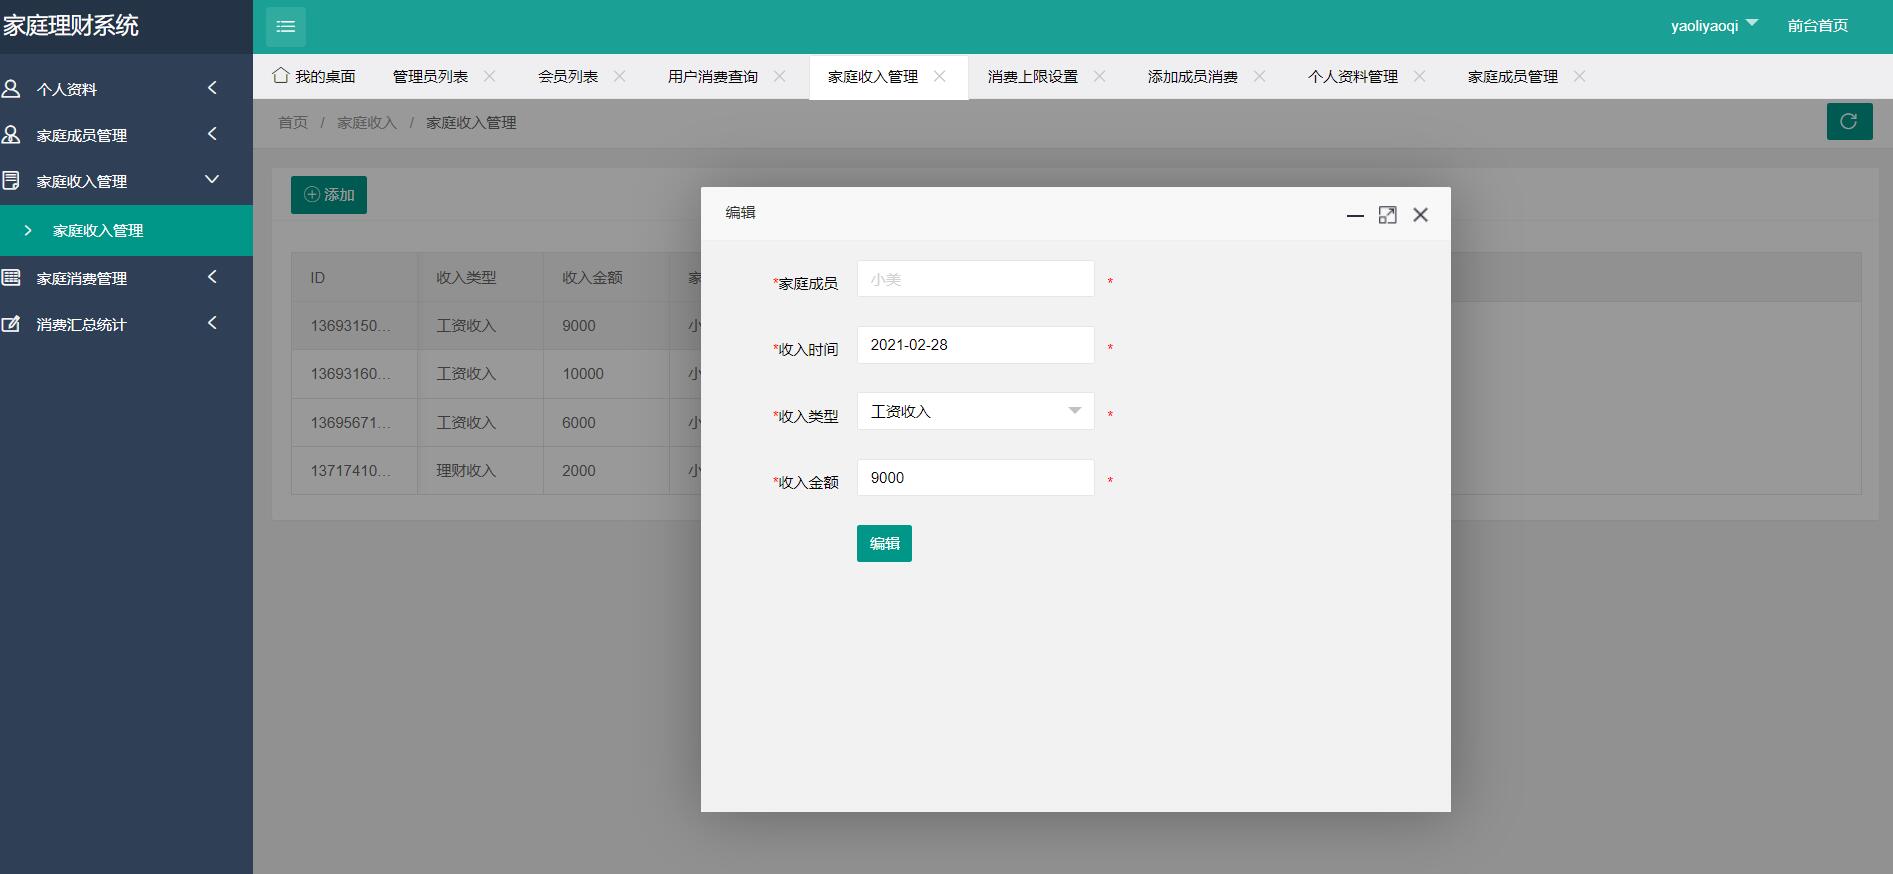This screenshot has width=1893, height=874.
Task: Close the 管理员列表 tab
Action: click(x=490, y=76)
